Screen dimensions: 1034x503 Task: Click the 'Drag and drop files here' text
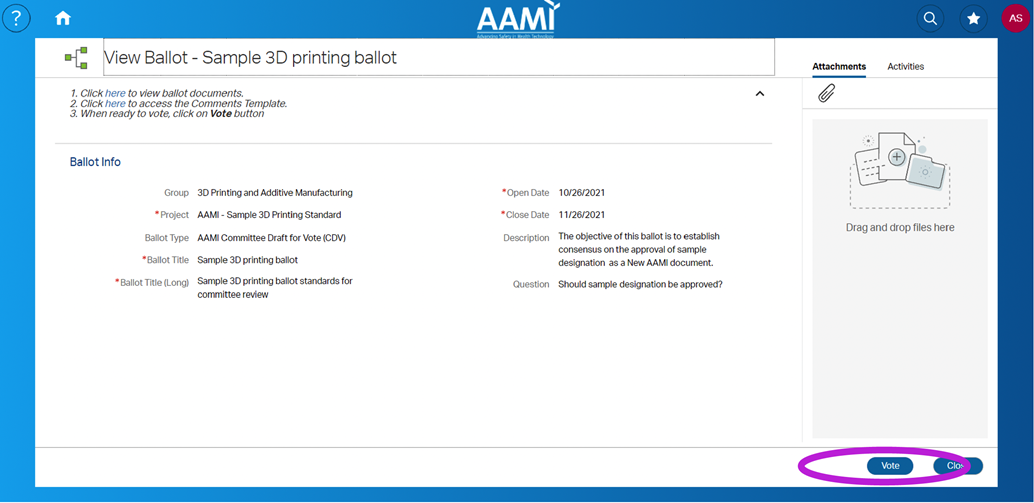point(900,227)
